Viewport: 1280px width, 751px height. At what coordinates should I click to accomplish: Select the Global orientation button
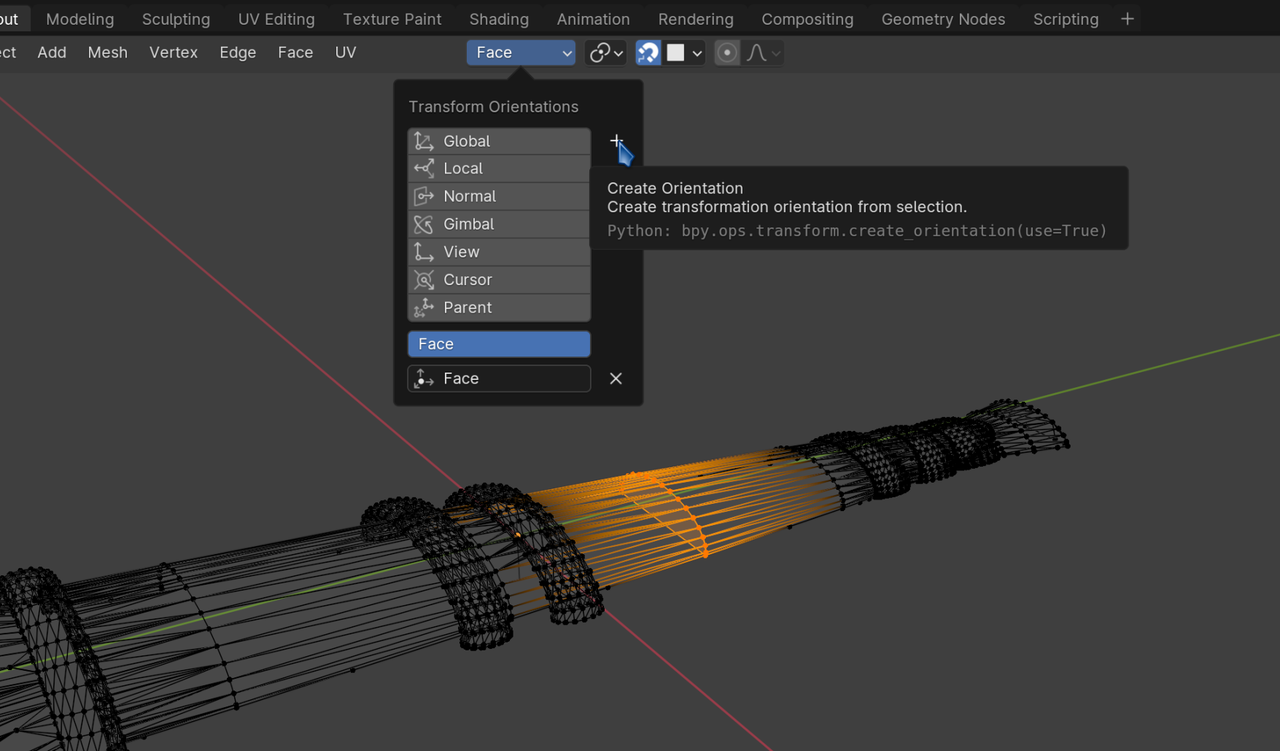498,141
